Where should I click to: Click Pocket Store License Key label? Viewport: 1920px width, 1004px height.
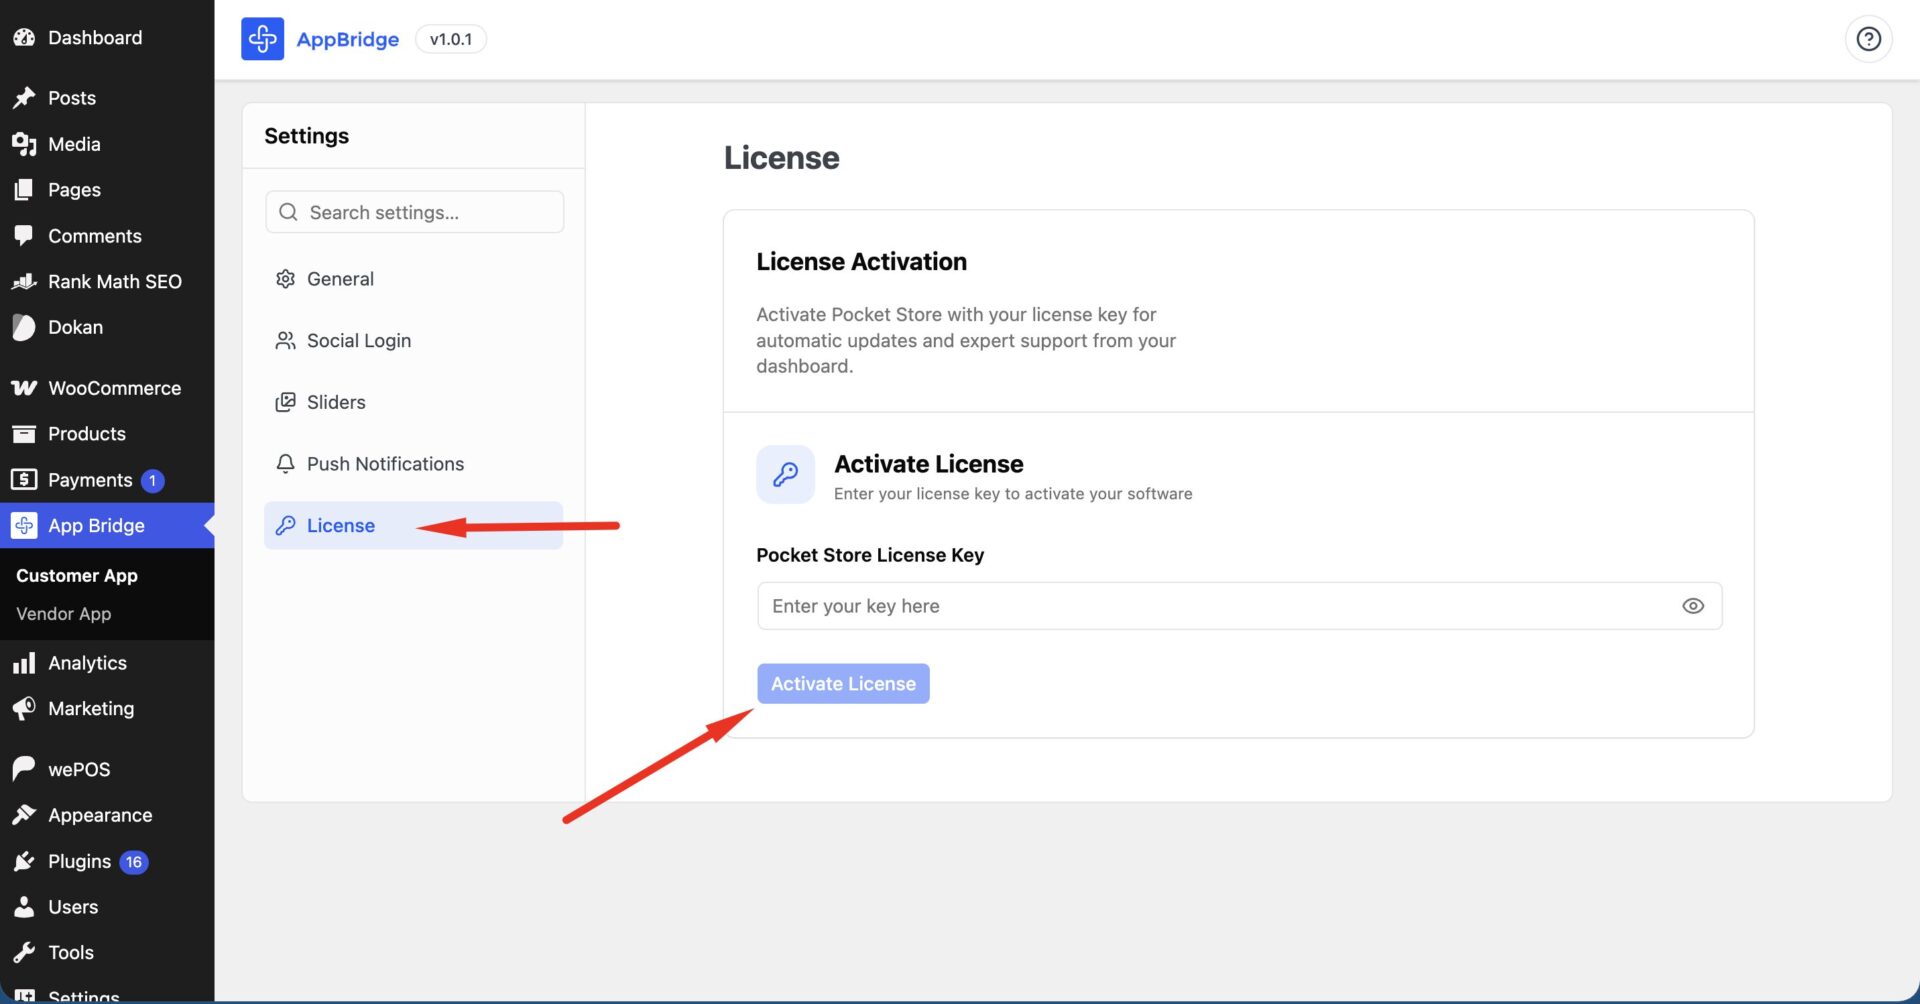(870, 555)
